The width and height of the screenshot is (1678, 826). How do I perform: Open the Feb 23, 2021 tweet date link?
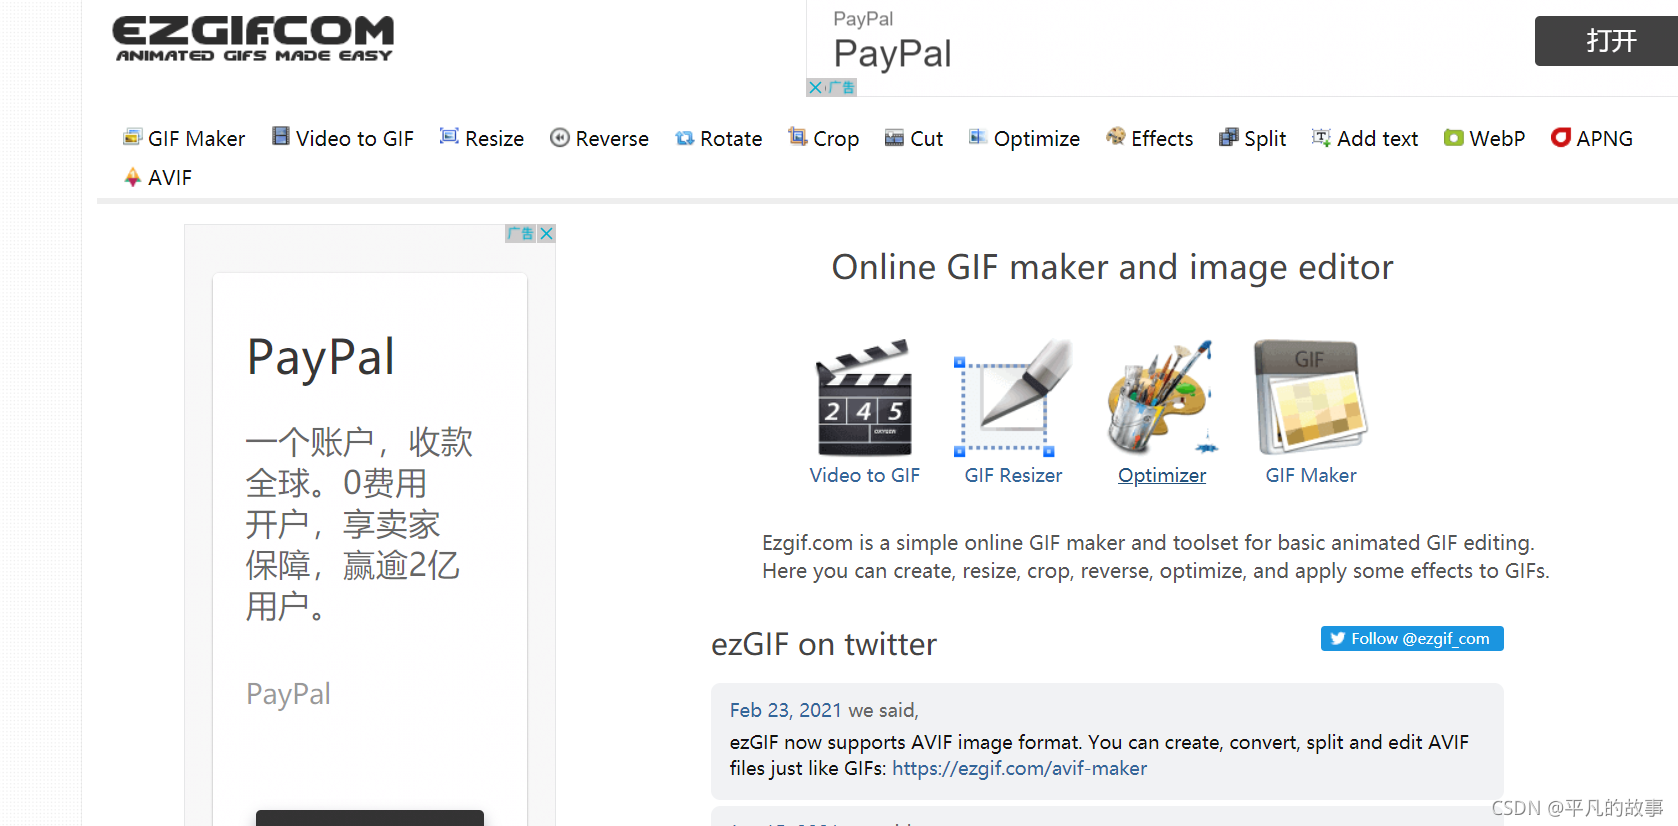pos(785,711)
